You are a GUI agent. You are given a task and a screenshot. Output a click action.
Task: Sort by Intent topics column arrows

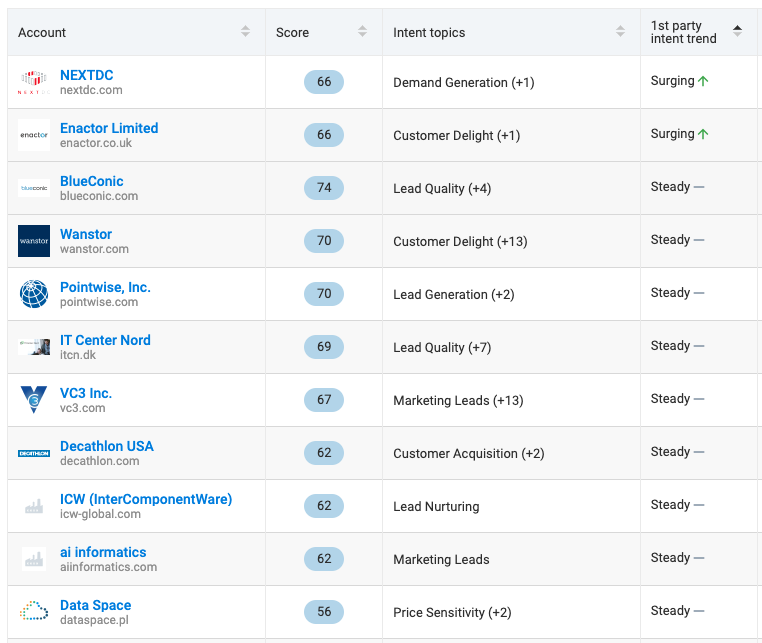(620, 32)
